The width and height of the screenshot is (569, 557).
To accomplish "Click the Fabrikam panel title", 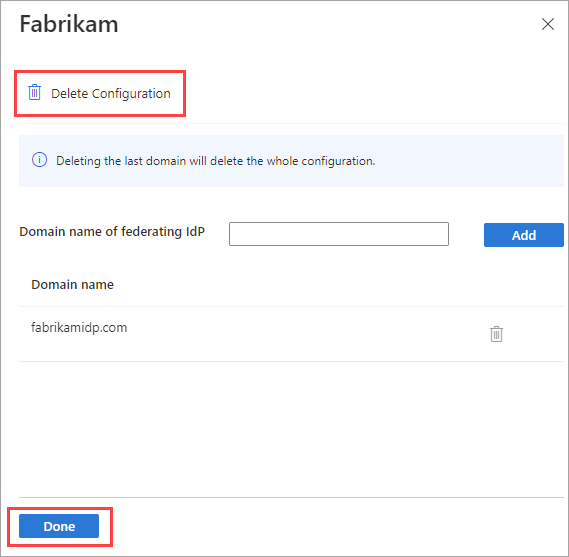I will 69,24.
